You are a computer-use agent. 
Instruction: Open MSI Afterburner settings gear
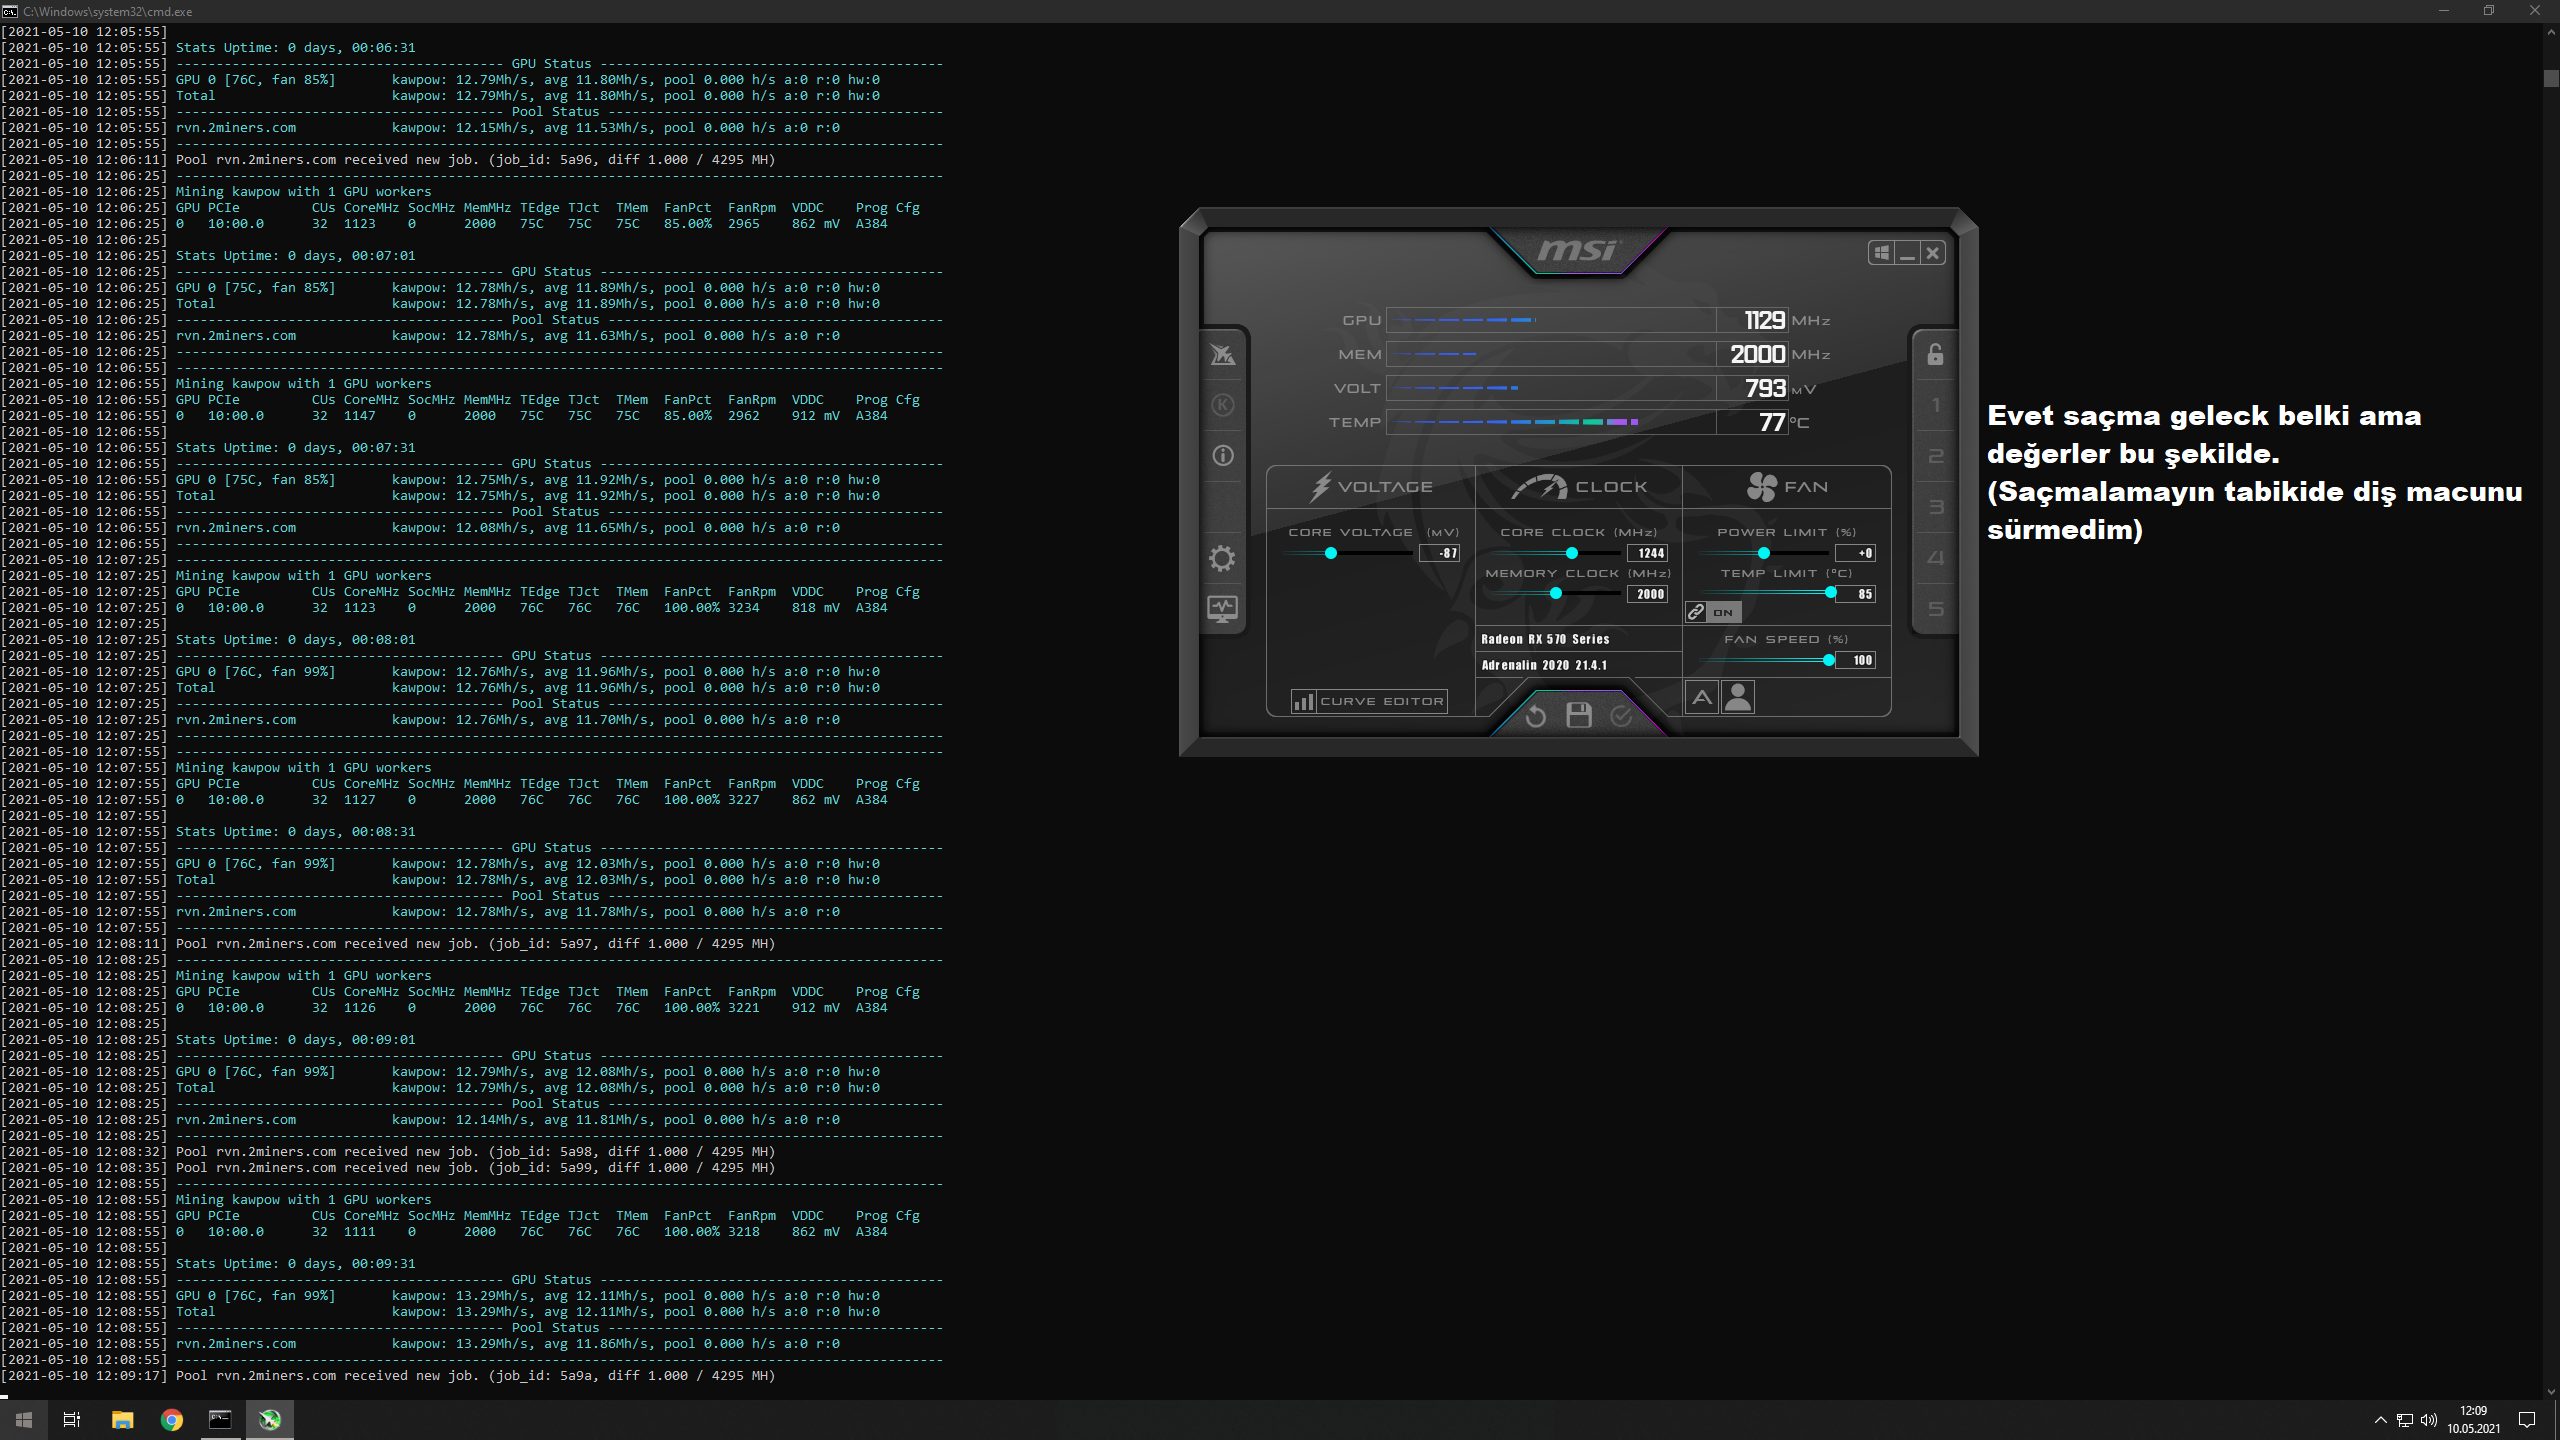coord(1222,558)
